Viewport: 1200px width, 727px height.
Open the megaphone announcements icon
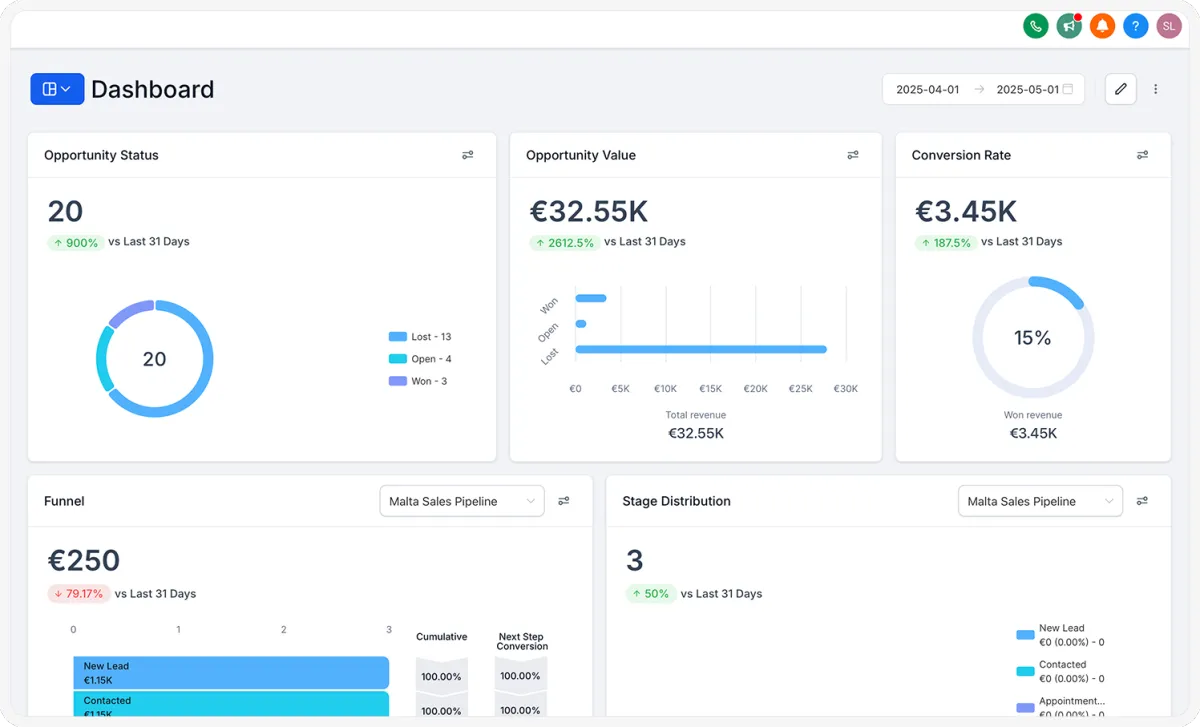click(1069, 26)
